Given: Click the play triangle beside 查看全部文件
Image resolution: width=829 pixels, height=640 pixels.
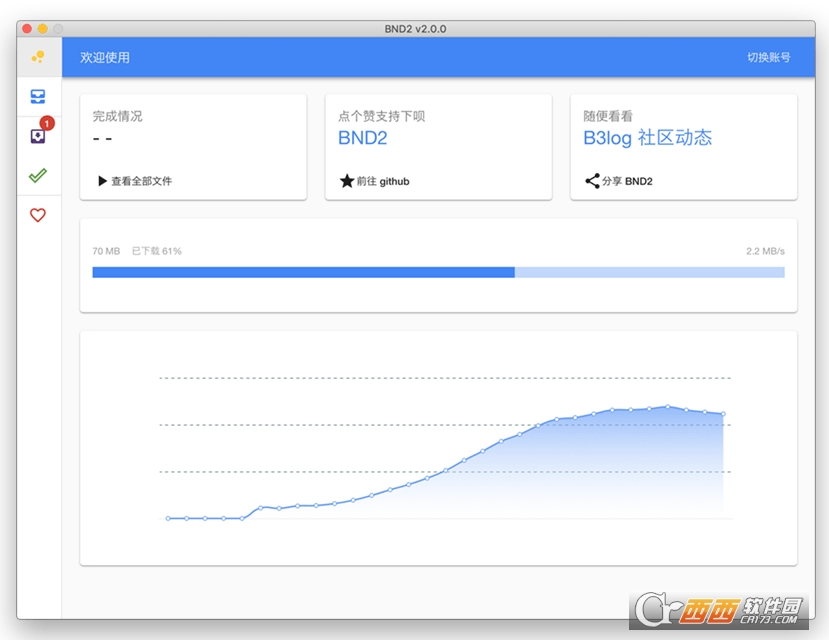Looking at the screenshot, I should pos(103,181).
